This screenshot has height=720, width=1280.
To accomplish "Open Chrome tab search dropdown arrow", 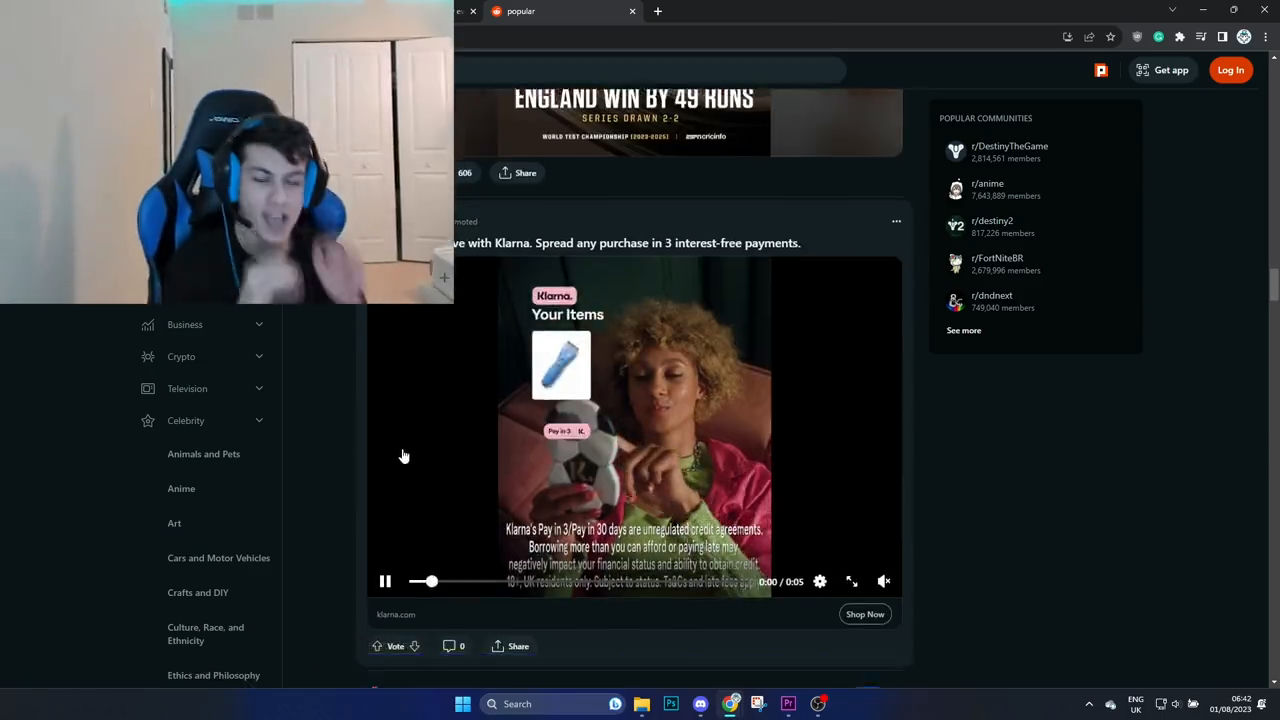I will pyautogui.click(x=1172, y=10).
